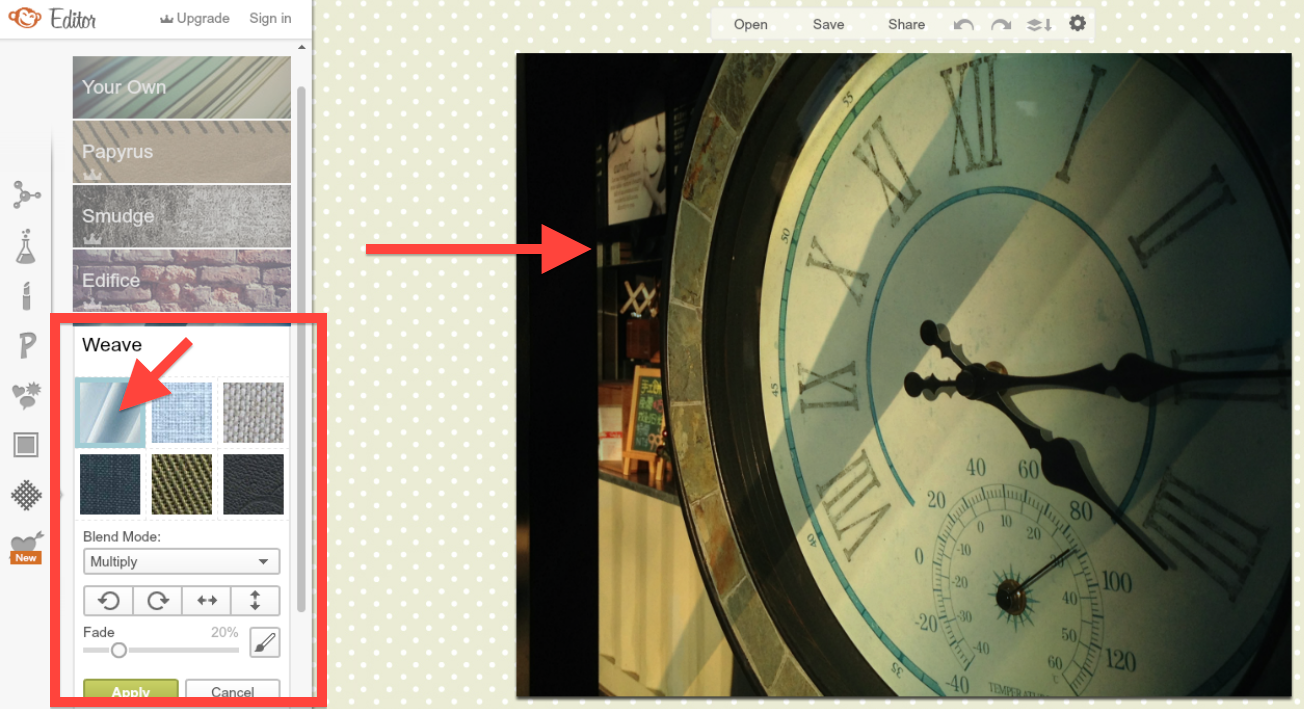Open the paintbrush erase tool beside Fade

(264, 642)
